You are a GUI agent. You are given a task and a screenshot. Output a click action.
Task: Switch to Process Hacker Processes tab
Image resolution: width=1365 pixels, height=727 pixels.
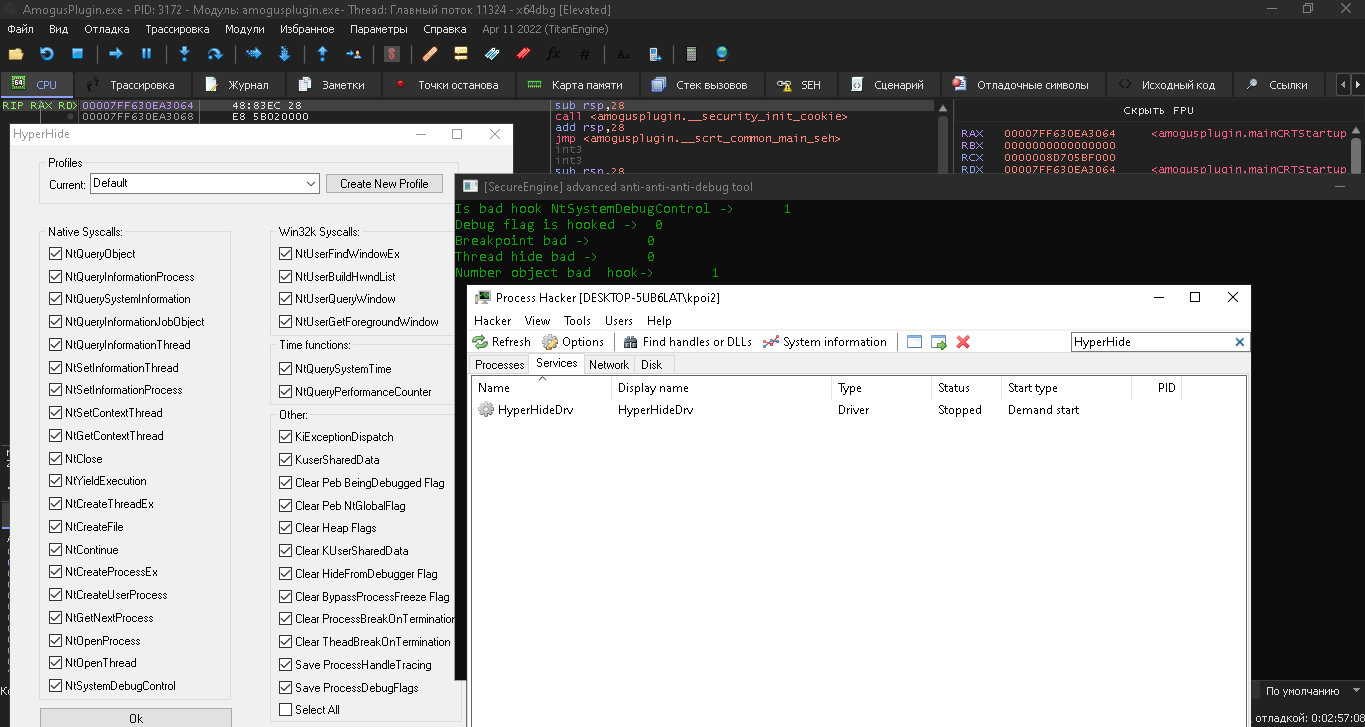point(499,365)
